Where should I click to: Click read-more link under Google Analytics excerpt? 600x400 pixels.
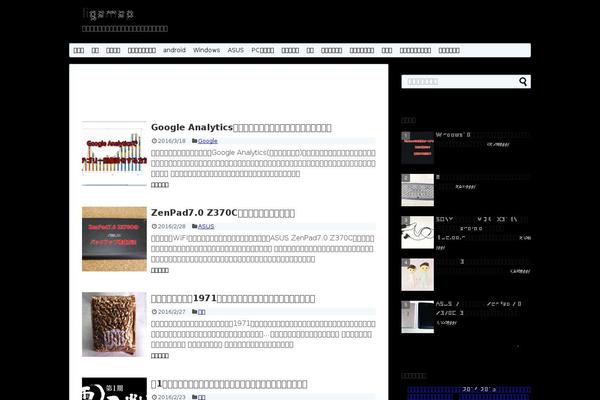tap(160, 185)
